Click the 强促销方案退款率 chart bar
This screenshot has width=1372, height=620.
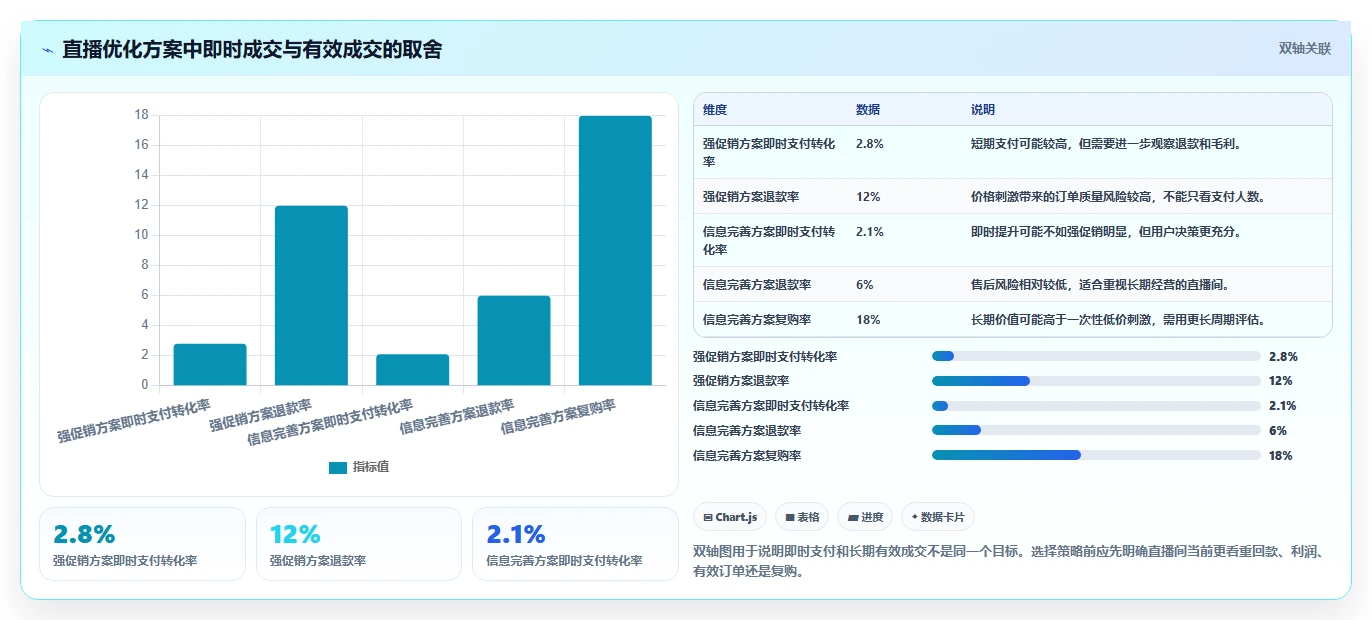point(311,295)
